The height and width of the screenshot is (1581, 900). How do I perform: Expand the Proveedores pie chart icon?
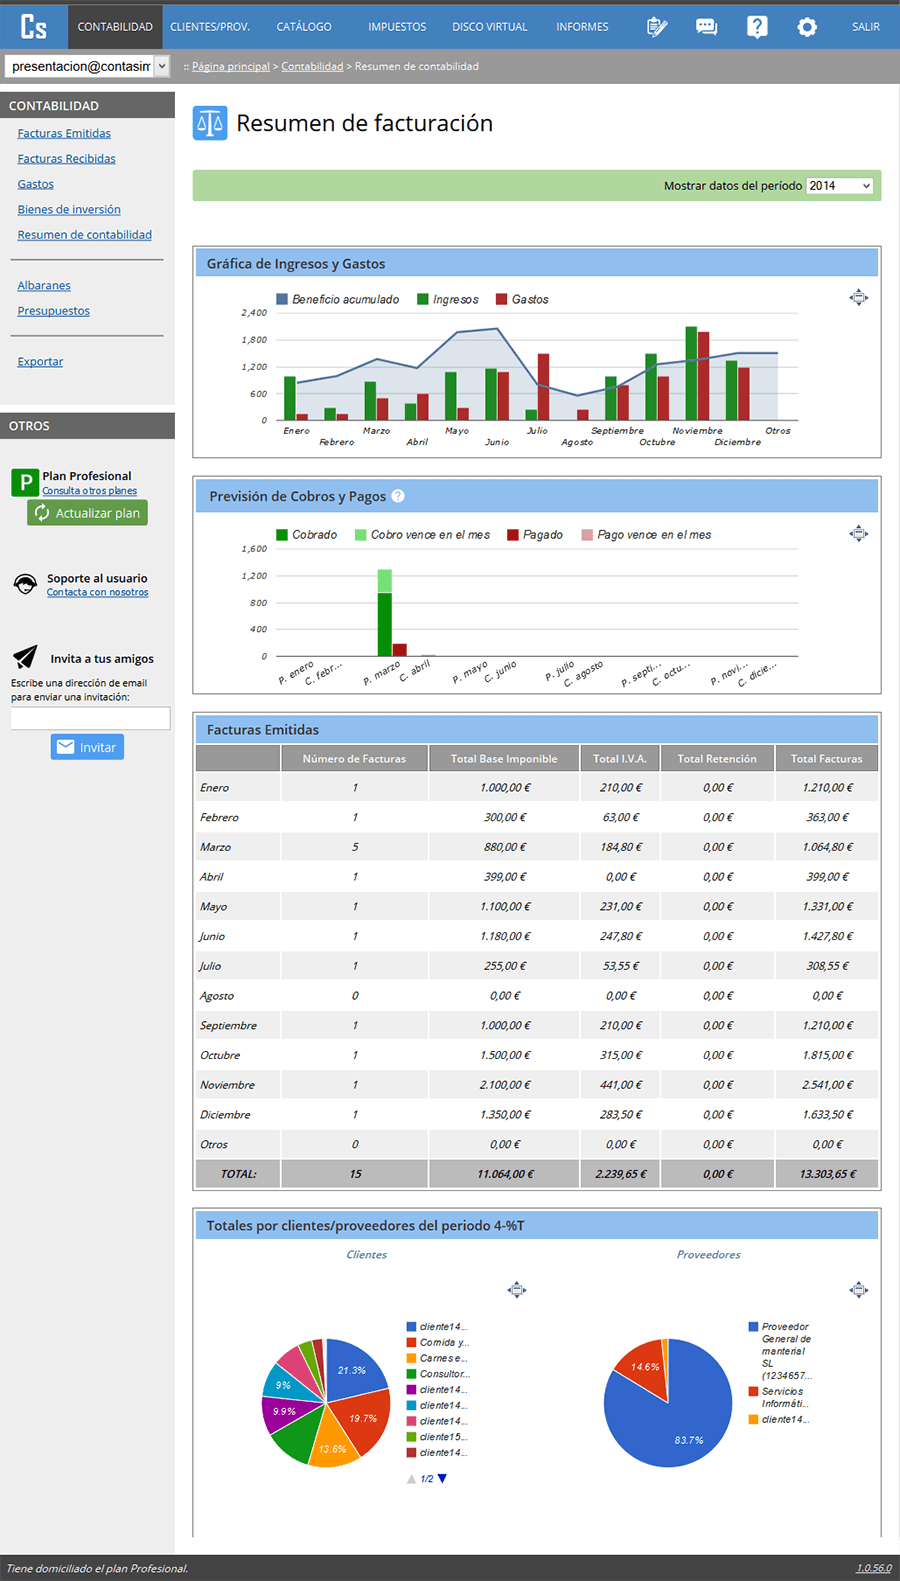(x=859, y=1290)
